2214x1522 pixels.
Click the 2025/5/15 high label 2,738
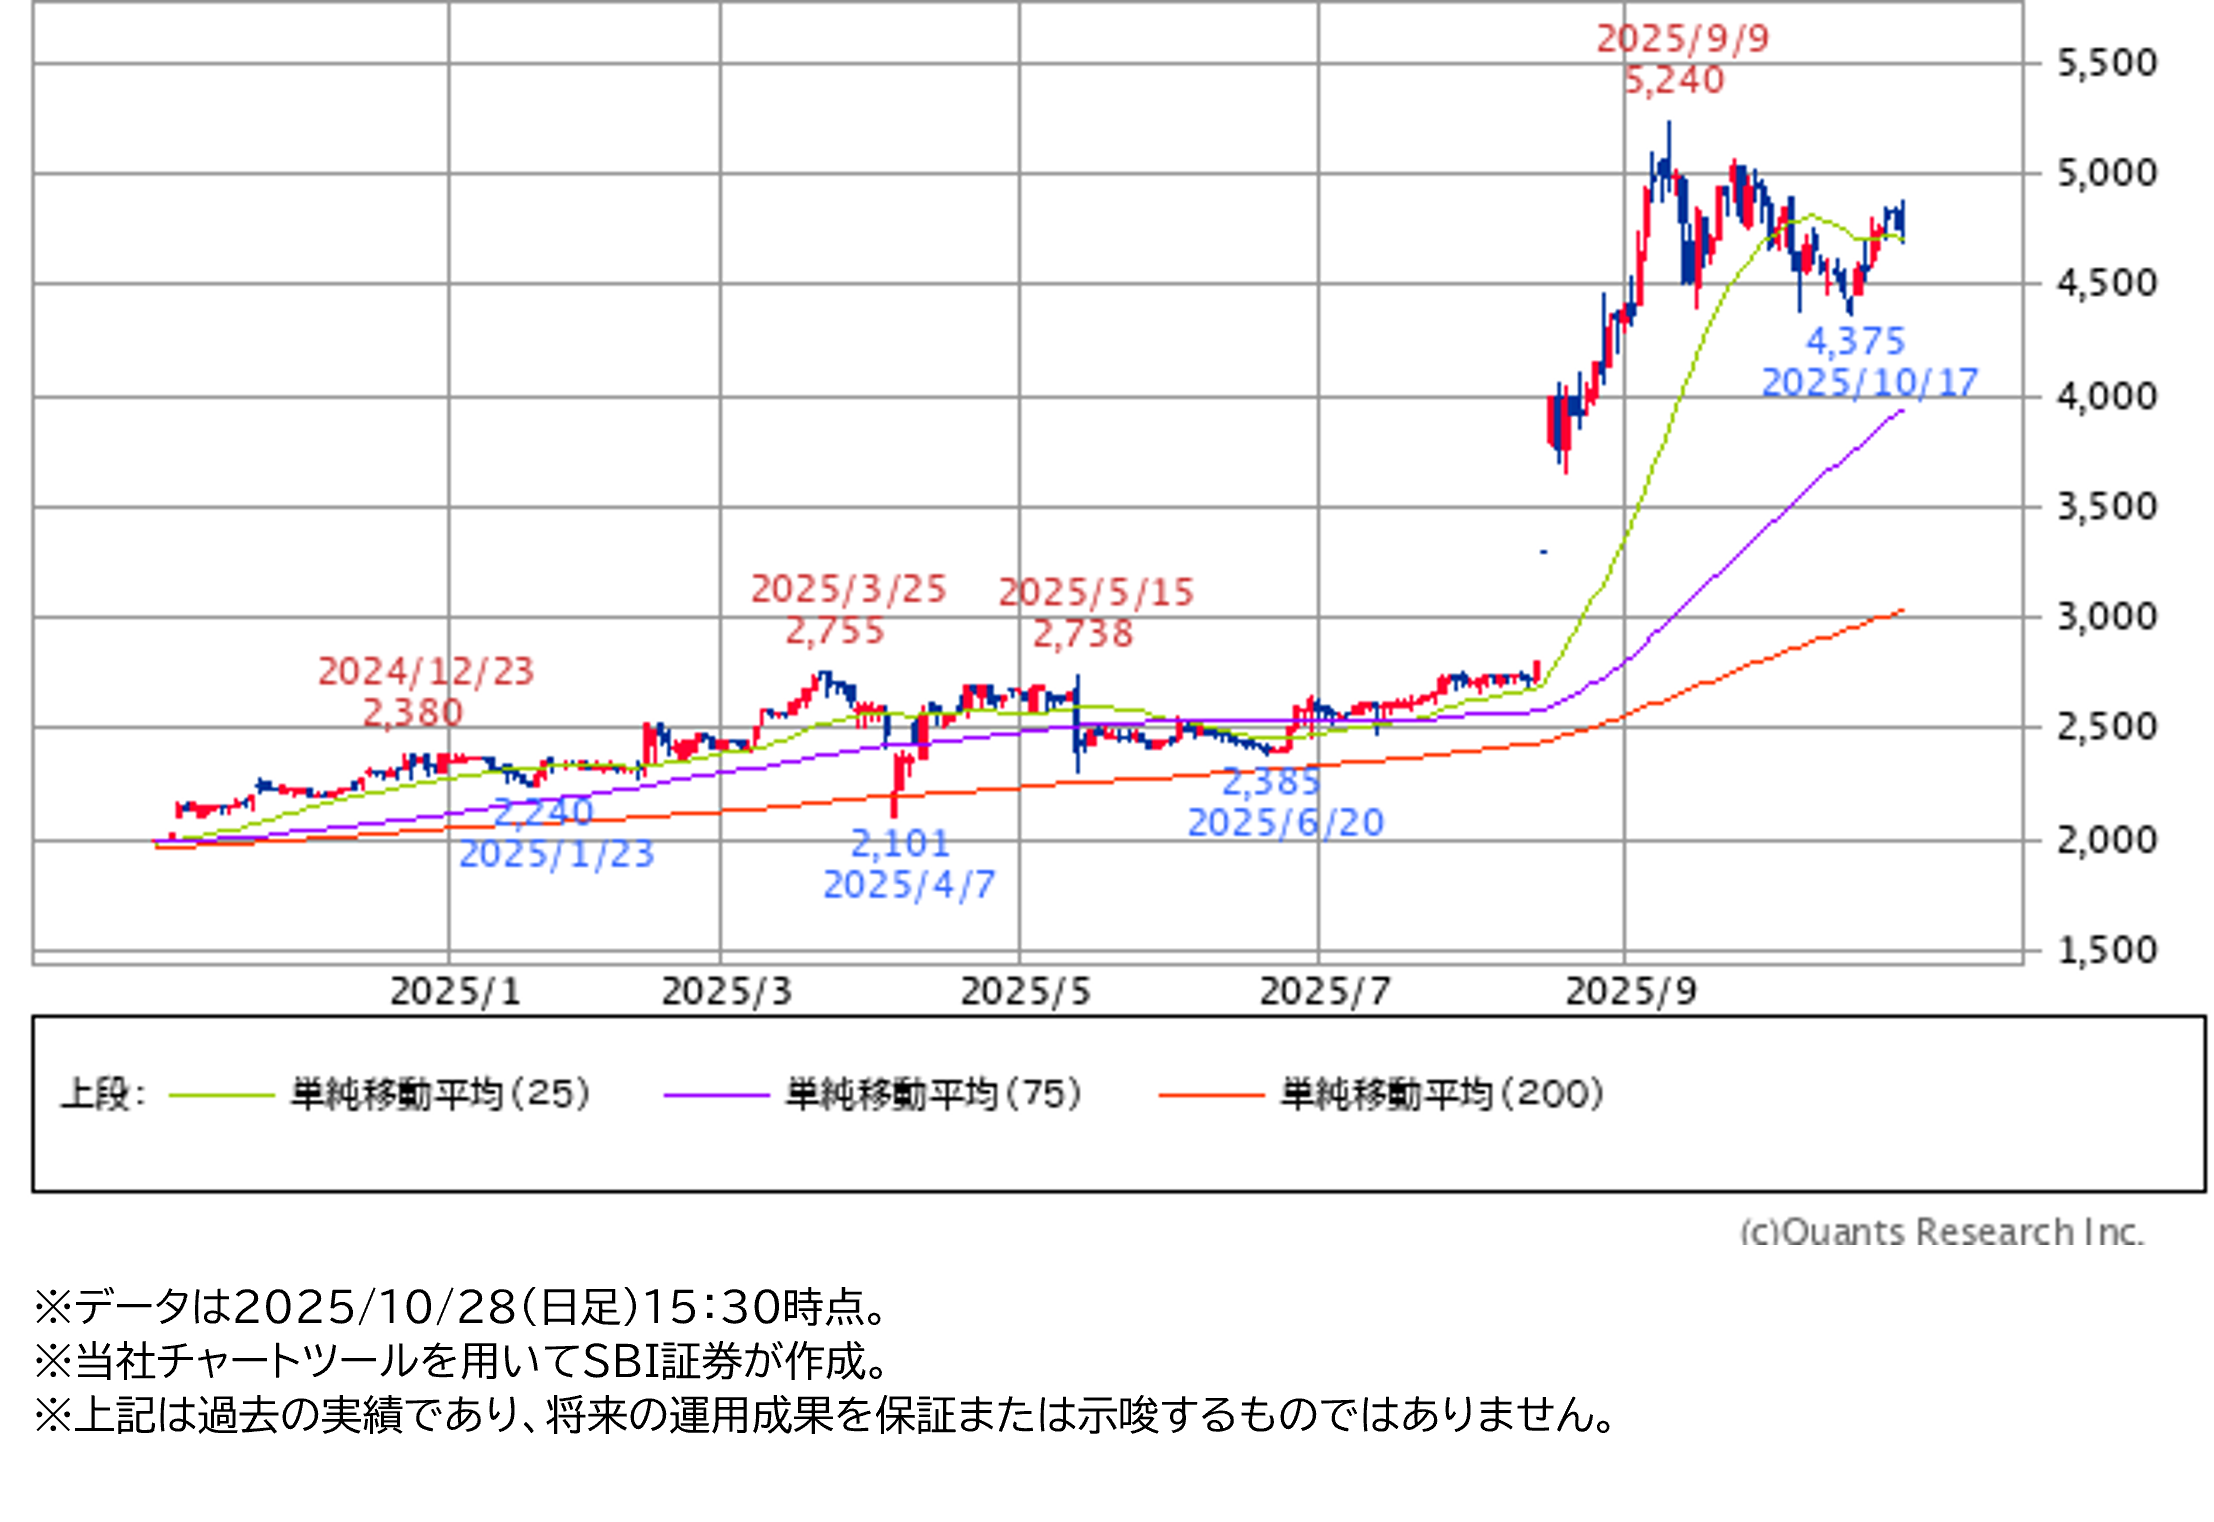tap(1083, 633)
